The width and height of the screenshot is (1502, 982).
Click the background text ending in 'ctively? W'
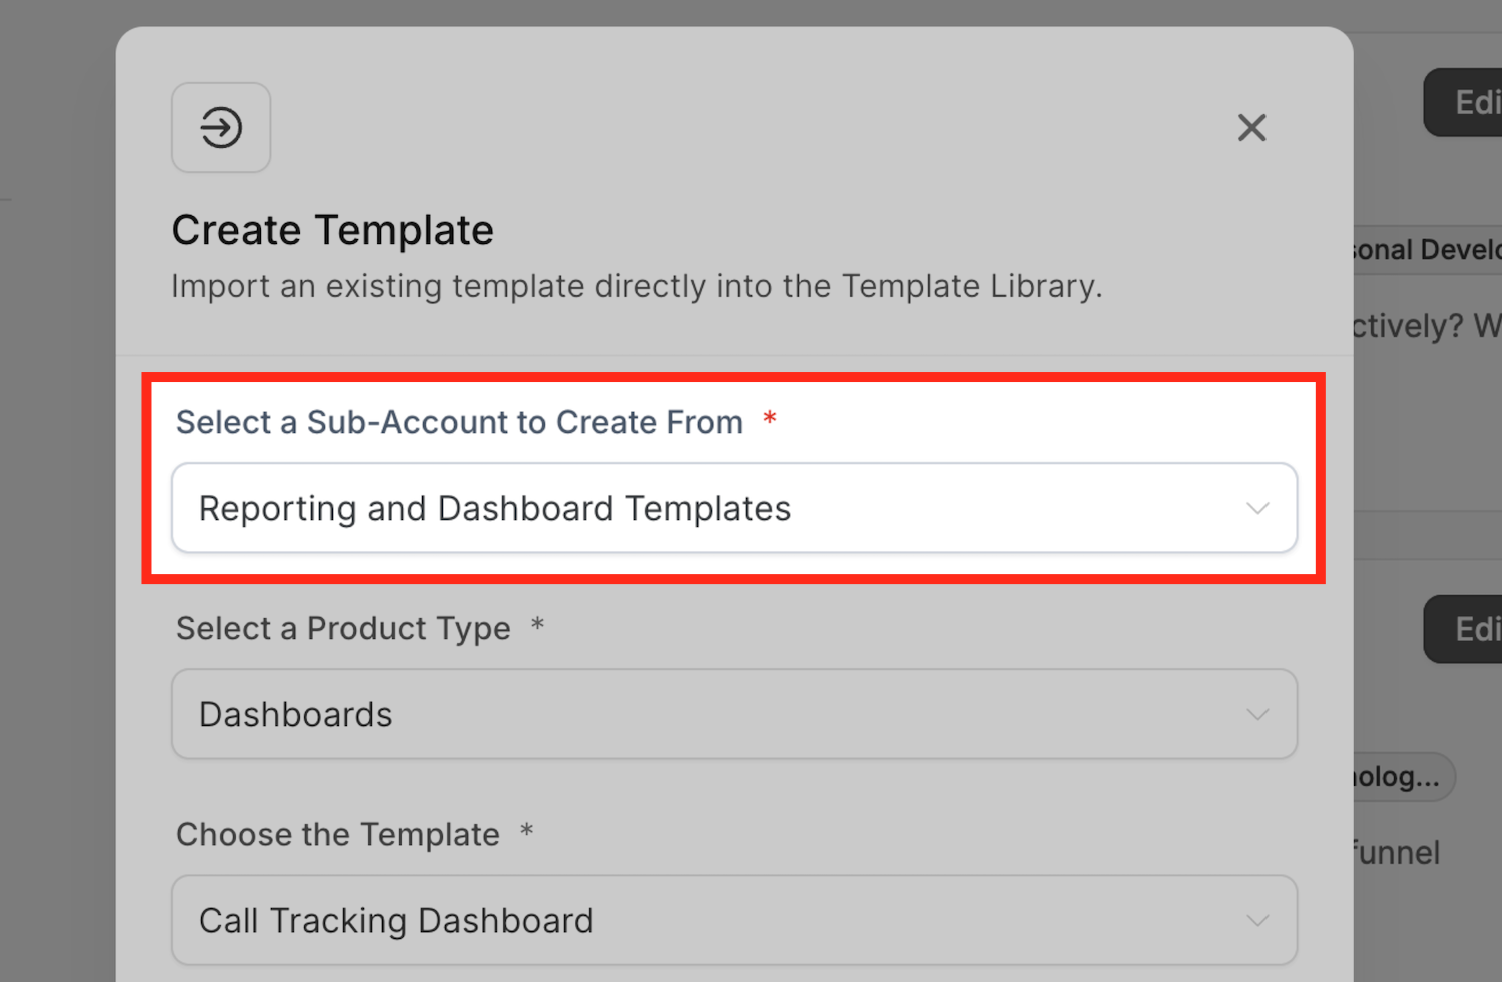pyautogui.click(x=1427, y=326)
